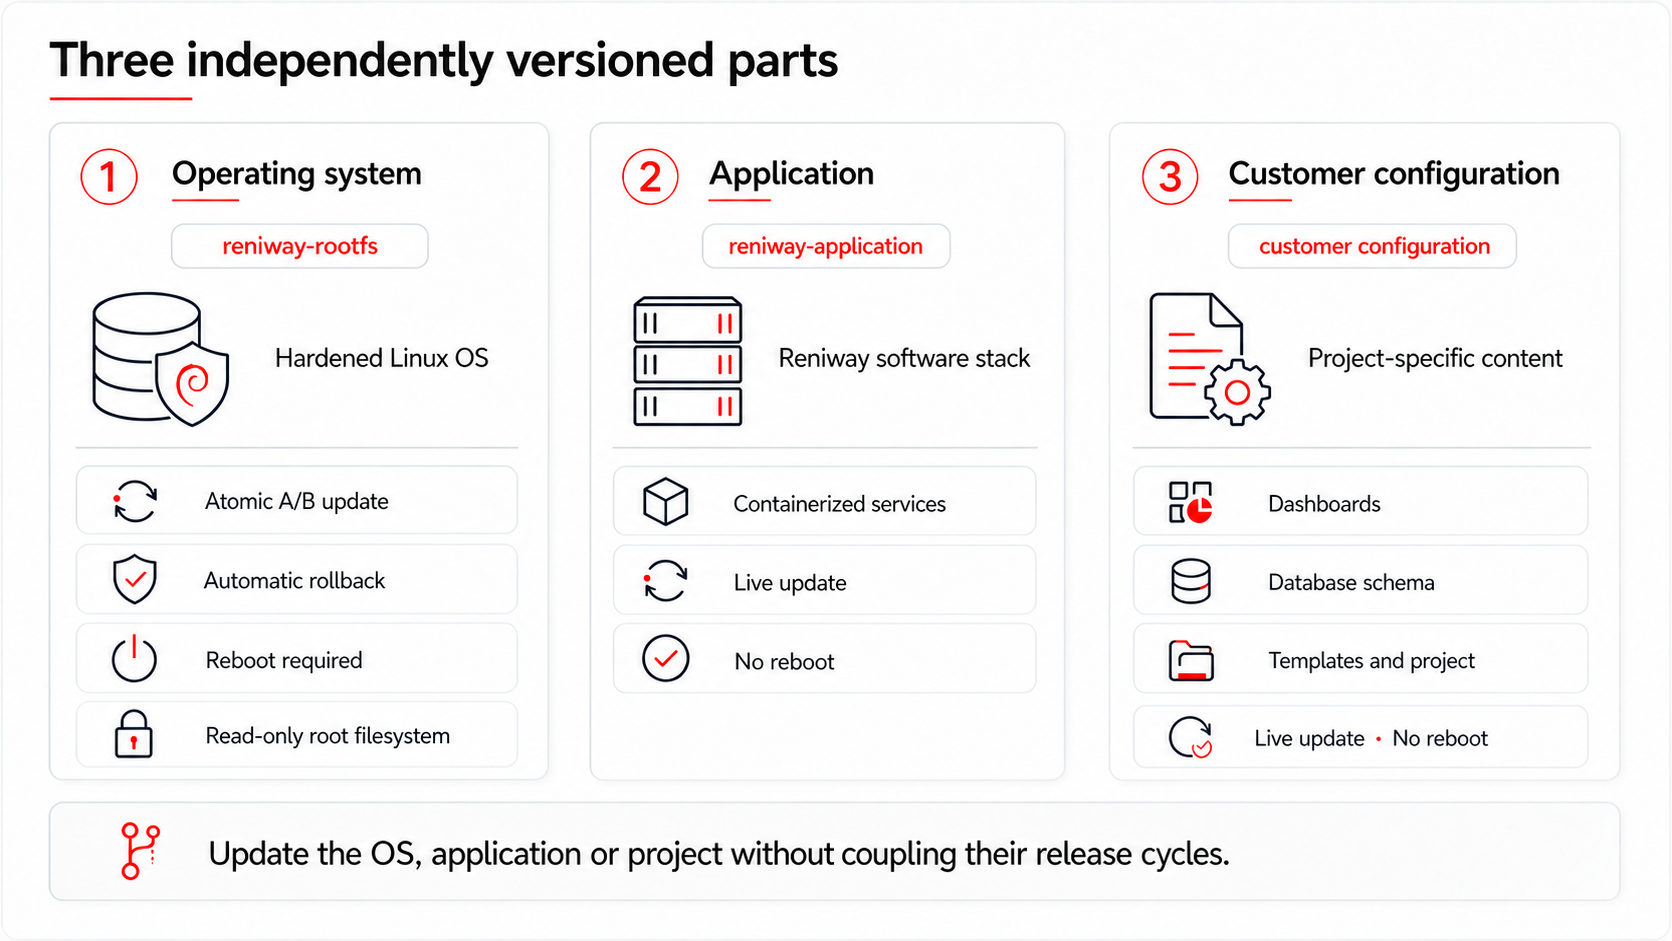
Task: Click the Update the OS, application or project sentence
Action: (x=719, y=854)
